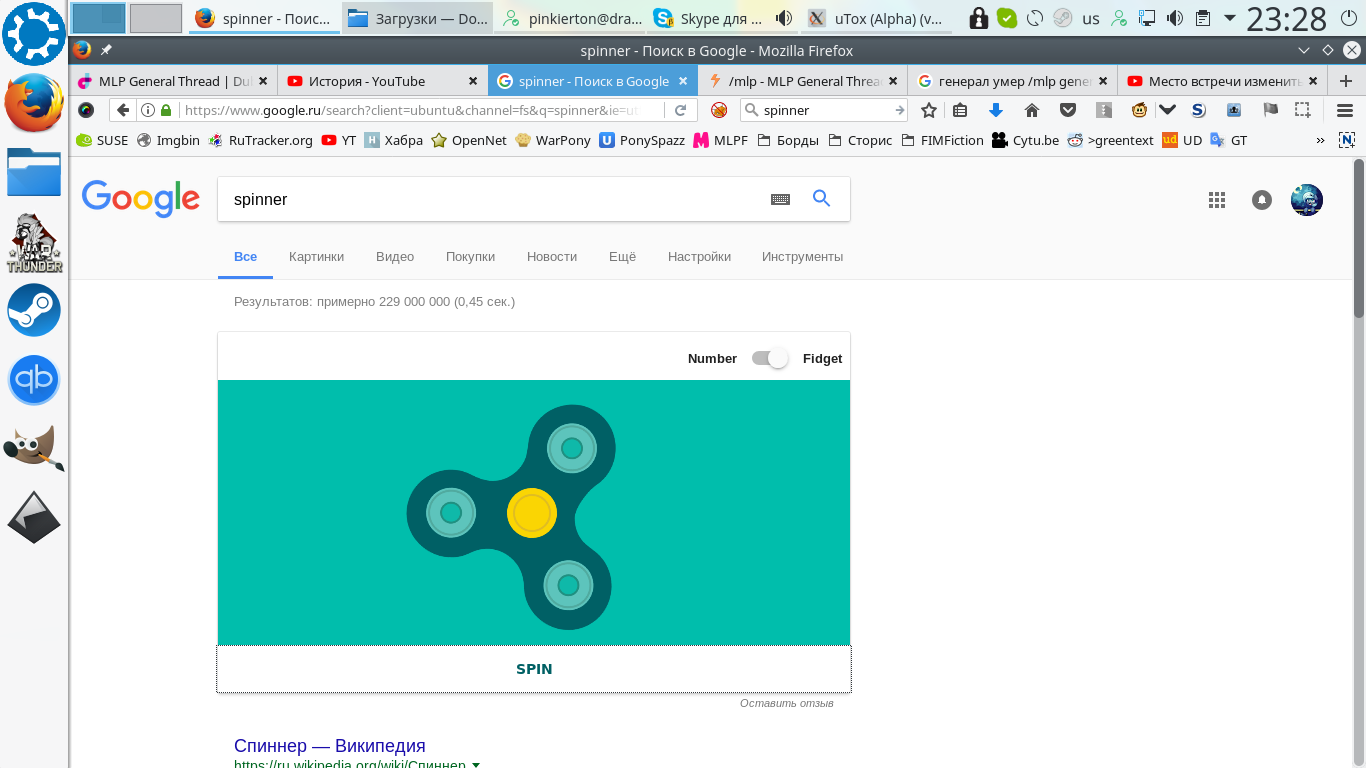
Task: Click the tab audio speaker icon in taskbar
Action: pos(784,18)
